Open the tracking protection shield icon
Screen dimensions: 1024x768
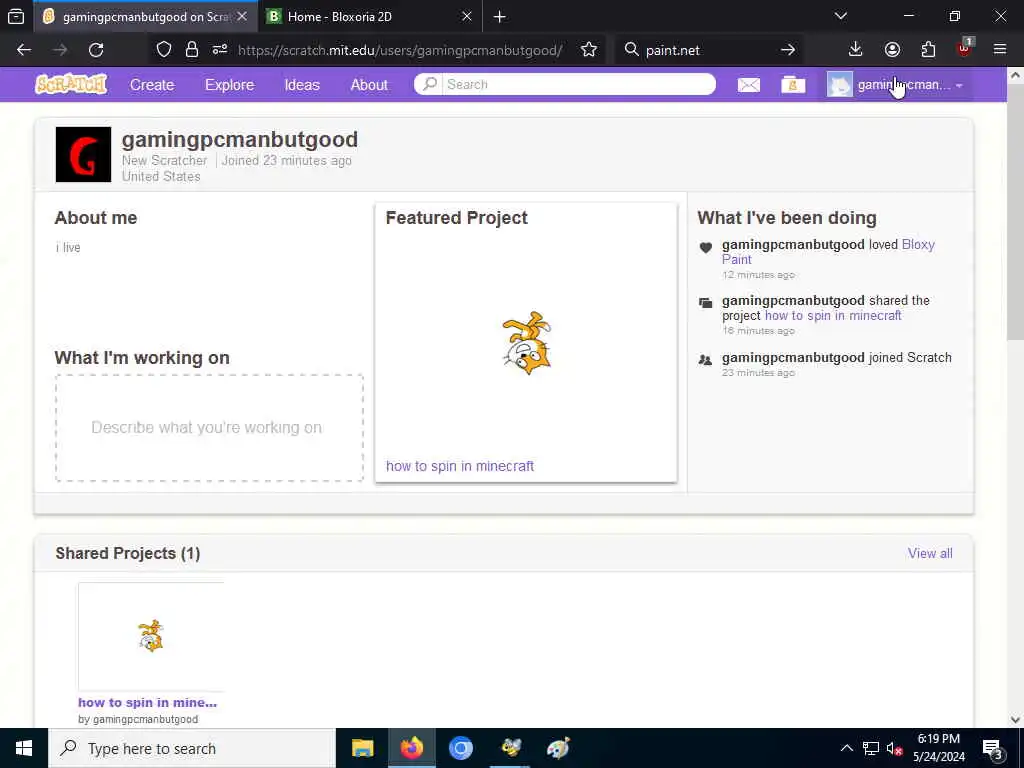[164, 50]
